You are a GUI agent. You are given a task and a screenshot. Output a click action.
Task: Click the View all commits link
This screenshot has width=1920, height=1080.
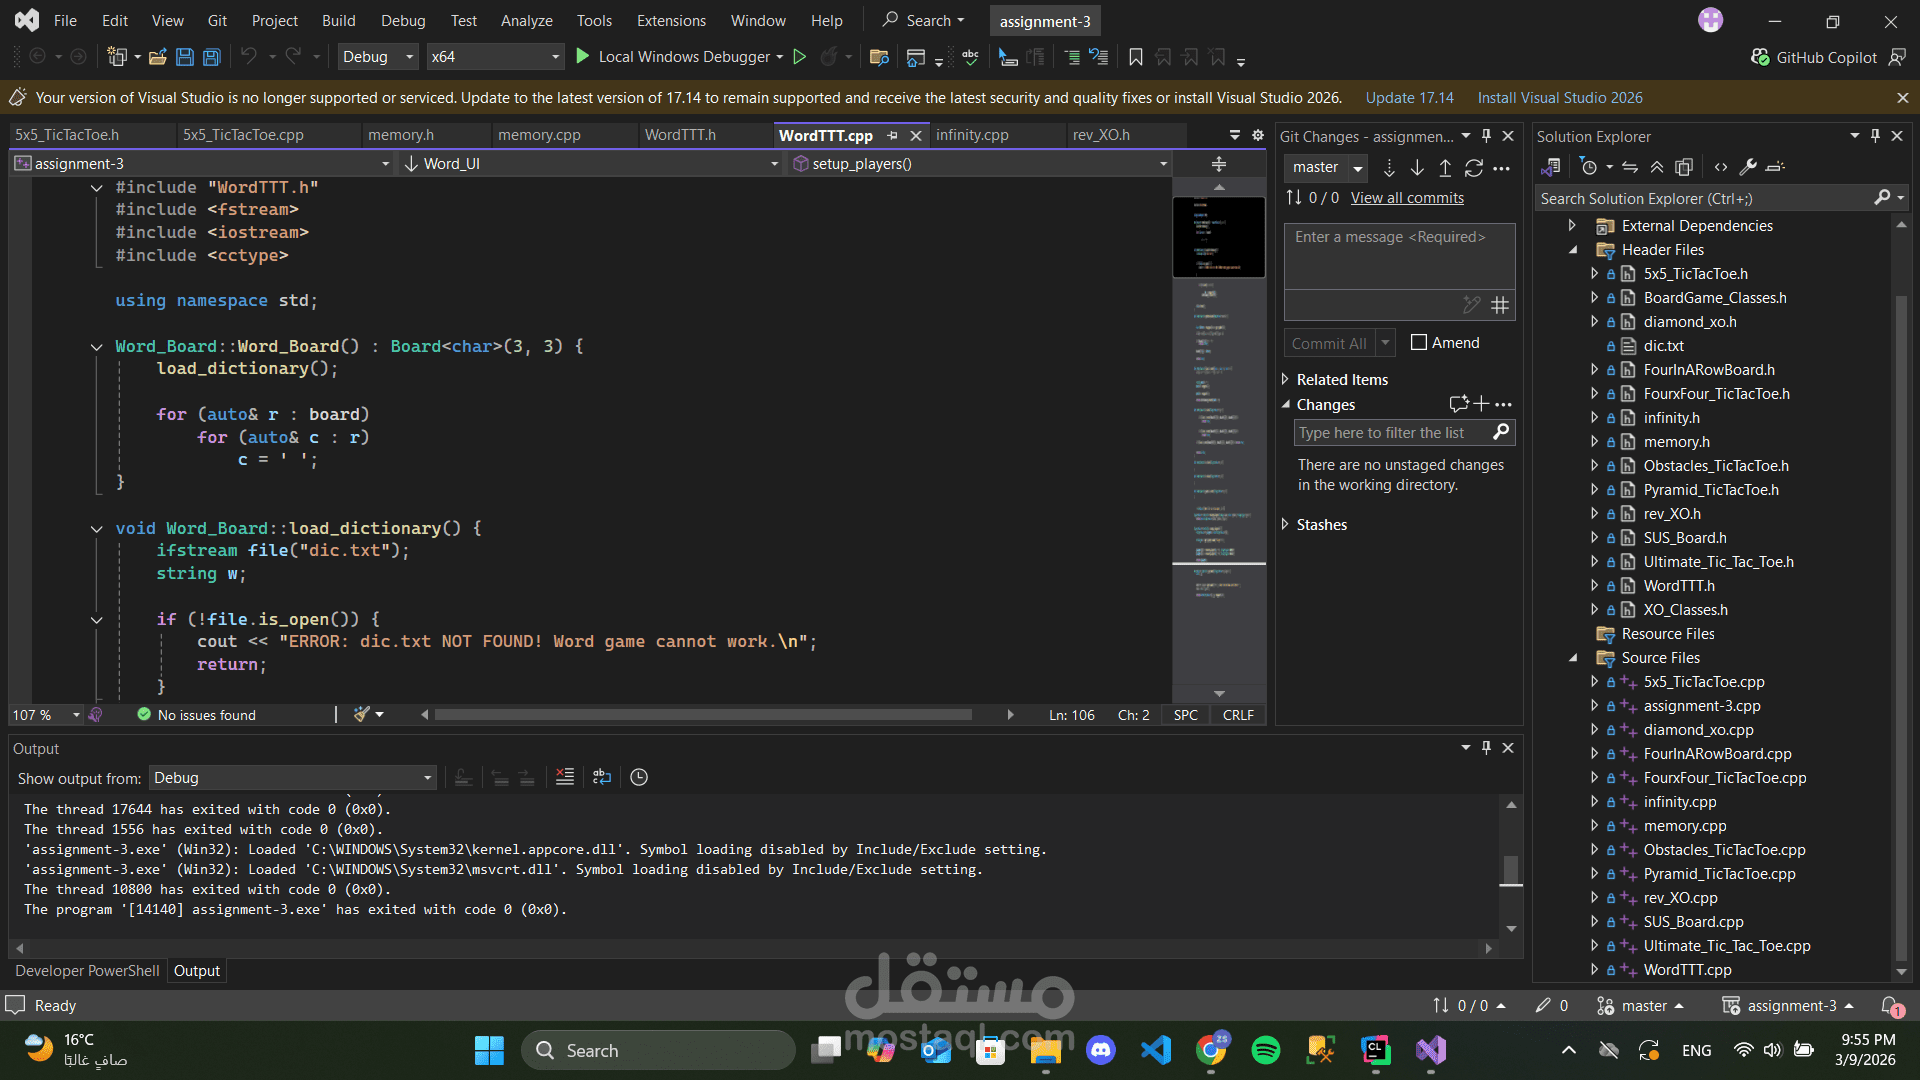coord(1407,198)
